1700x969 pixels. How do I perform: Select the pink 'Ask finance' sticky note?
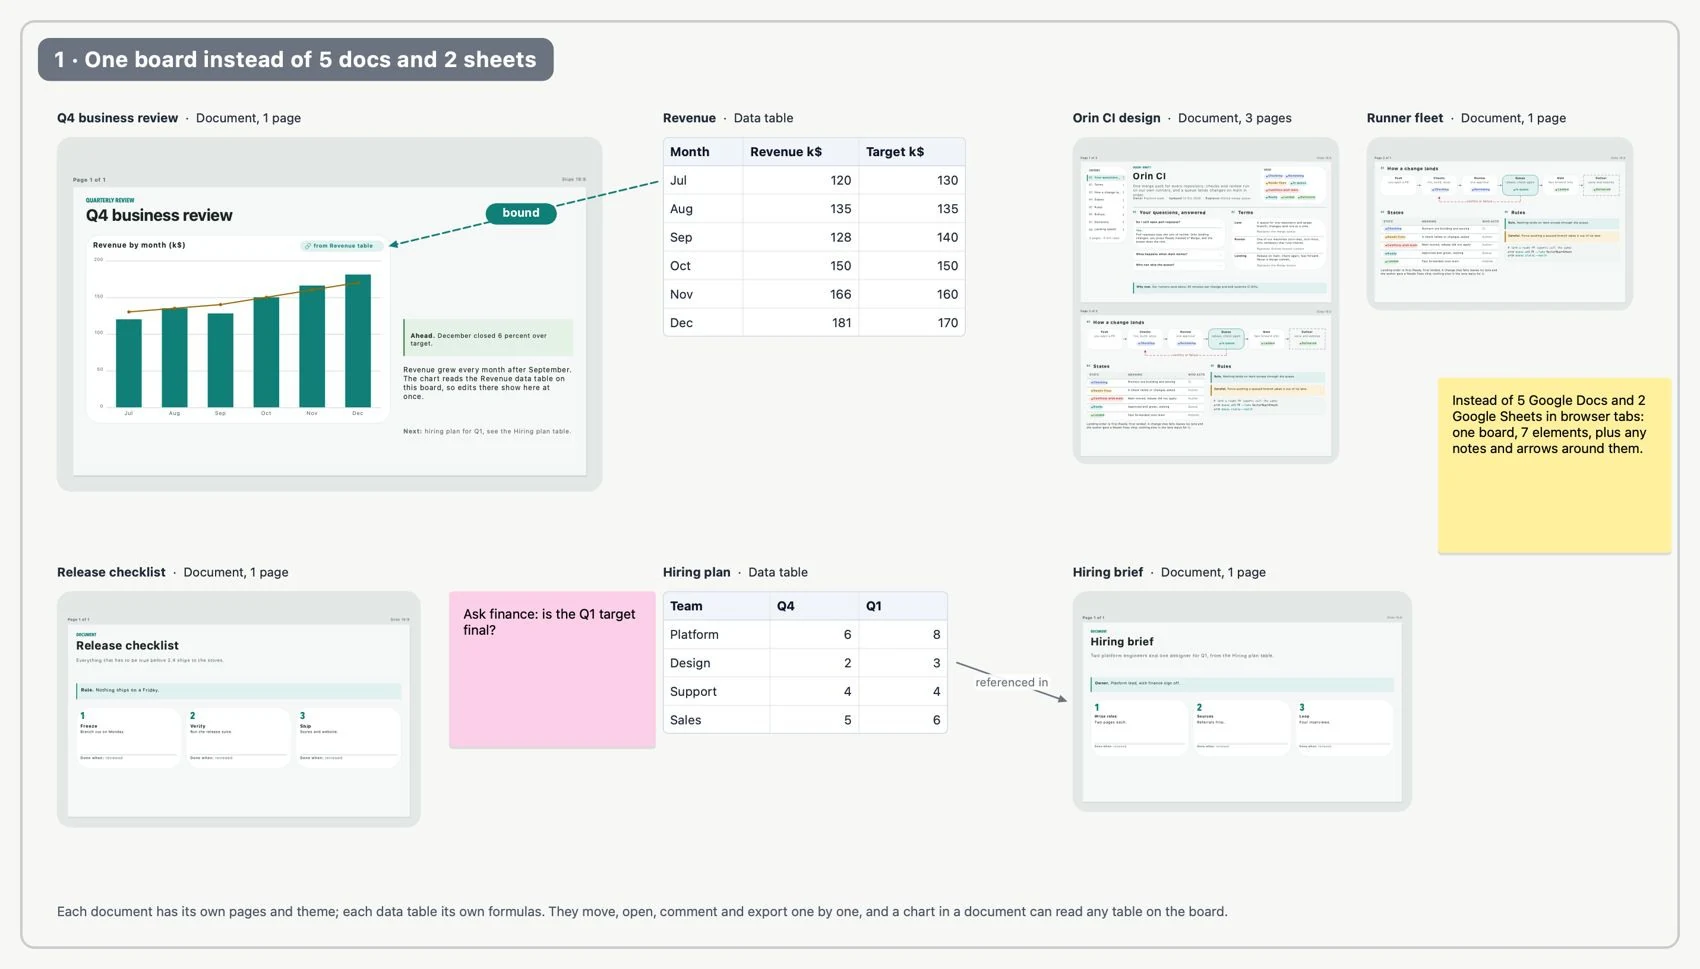tap(552, 670)
